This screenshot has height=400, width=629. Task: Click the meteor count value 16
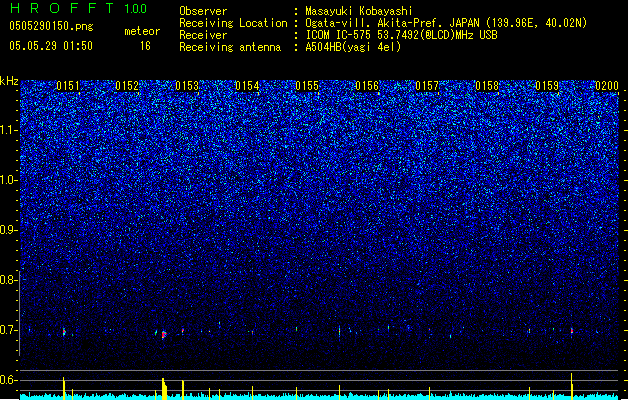tap(145, 46)
